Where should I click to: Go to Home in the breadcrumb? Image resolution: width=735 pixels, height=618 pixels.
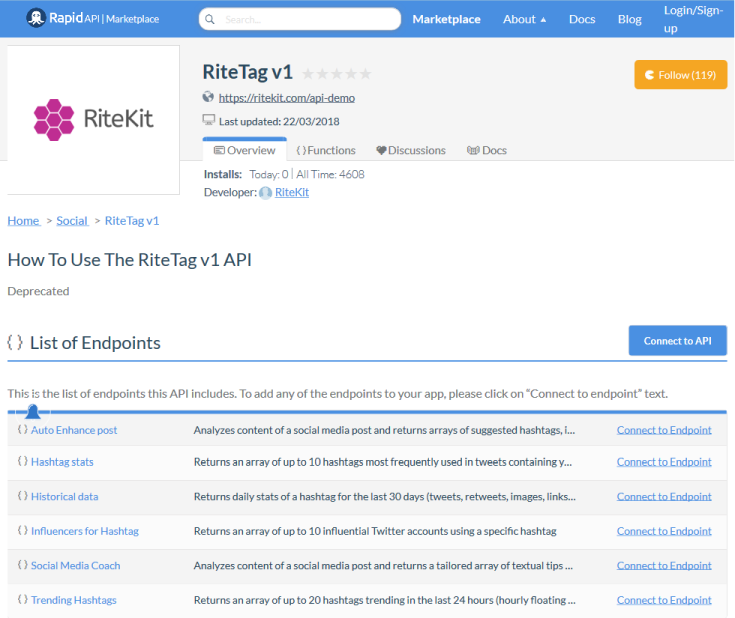pos(23,220)
